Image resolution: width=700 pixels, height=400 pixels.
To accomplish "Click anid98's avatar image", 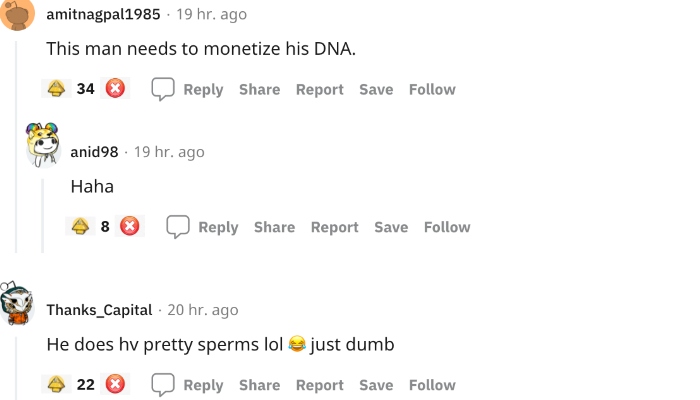I will (x=42, y=147).
